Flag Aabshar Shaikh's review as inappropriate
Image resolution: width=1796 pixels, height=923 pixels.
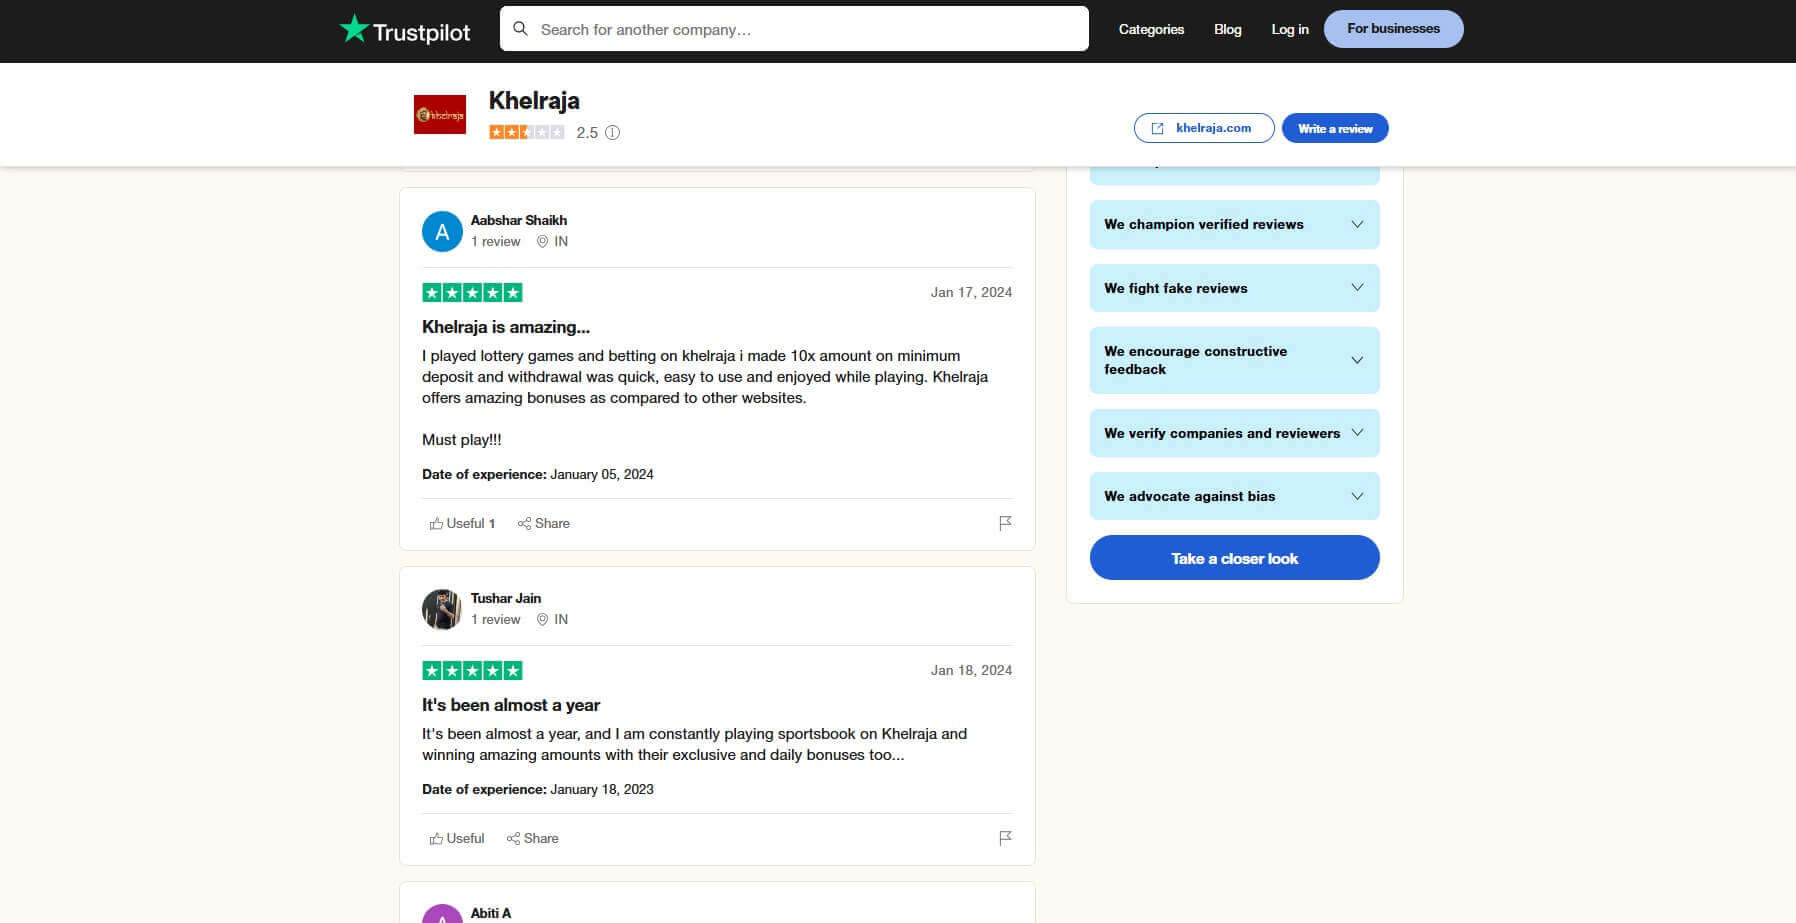(1005, 523)
